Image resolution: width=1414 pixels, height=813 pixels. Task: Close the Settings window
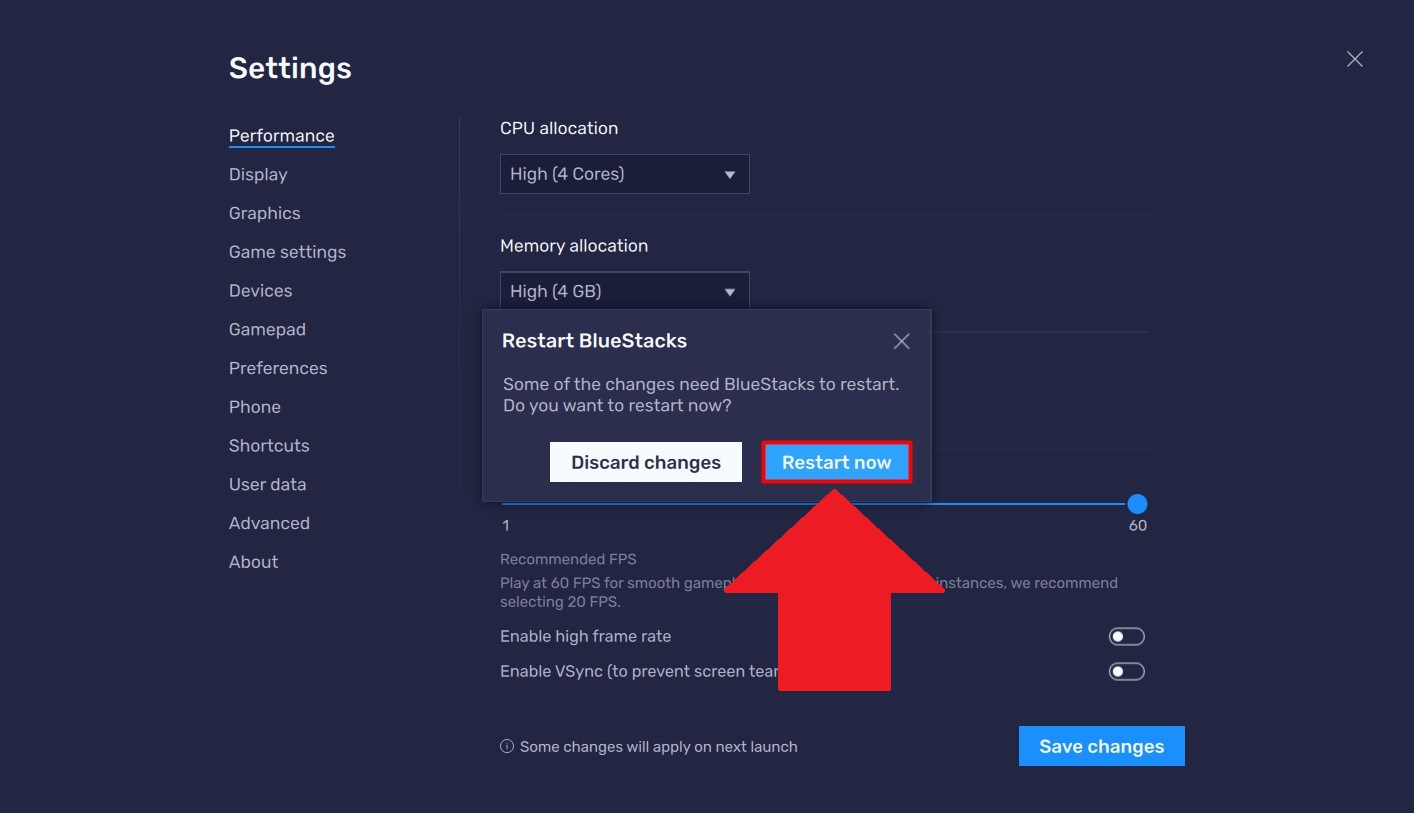point(1355,59)
